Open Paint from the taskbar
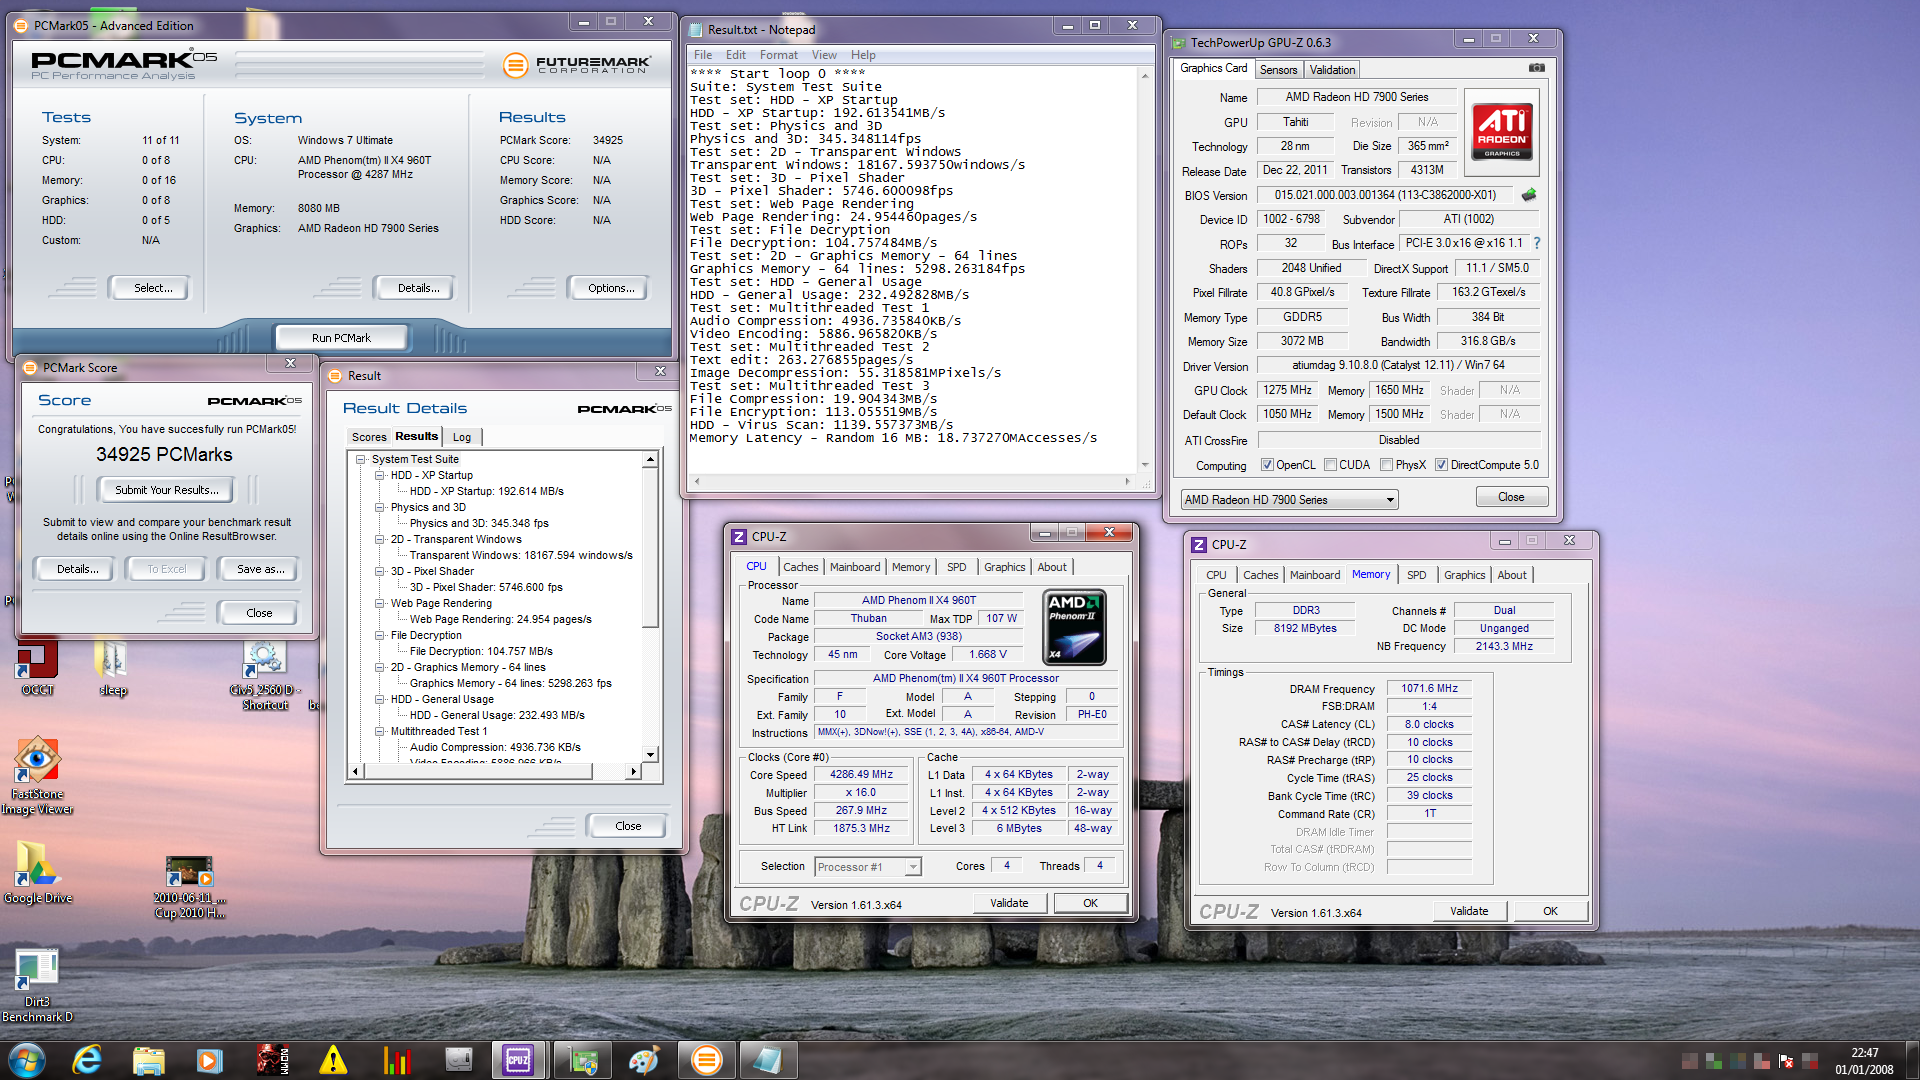This screenshot has width=1920, height=1080. click(x=643, y=1060)
